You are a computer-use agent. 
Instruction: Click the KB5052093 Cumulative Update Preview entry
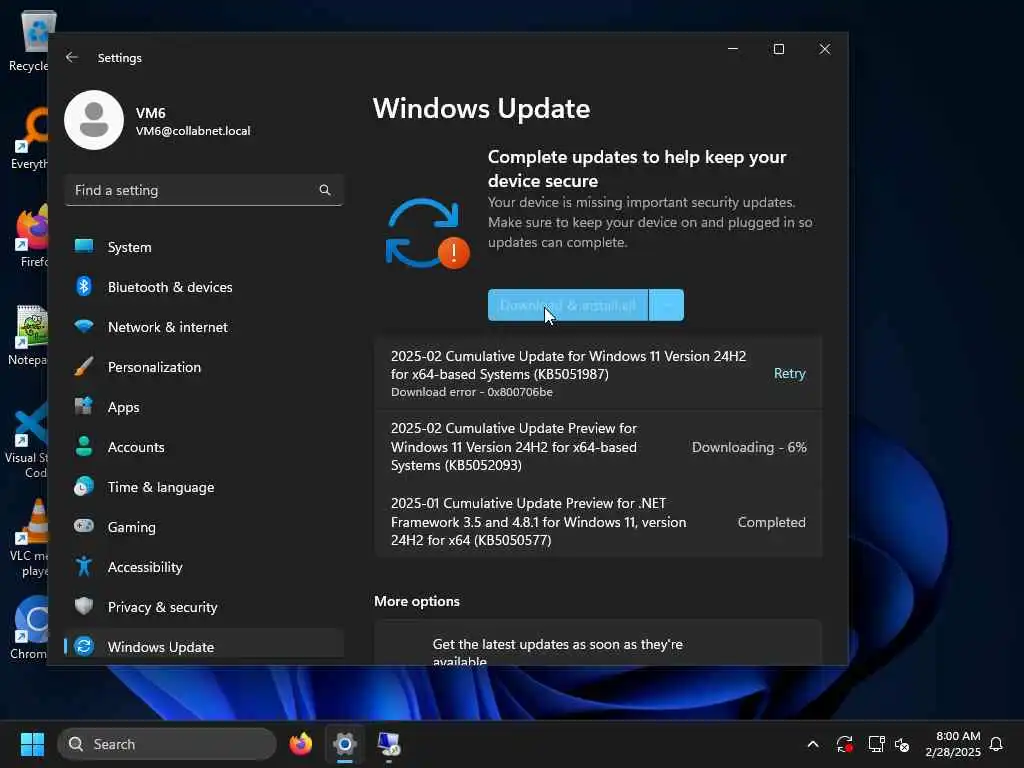[598, 447]
